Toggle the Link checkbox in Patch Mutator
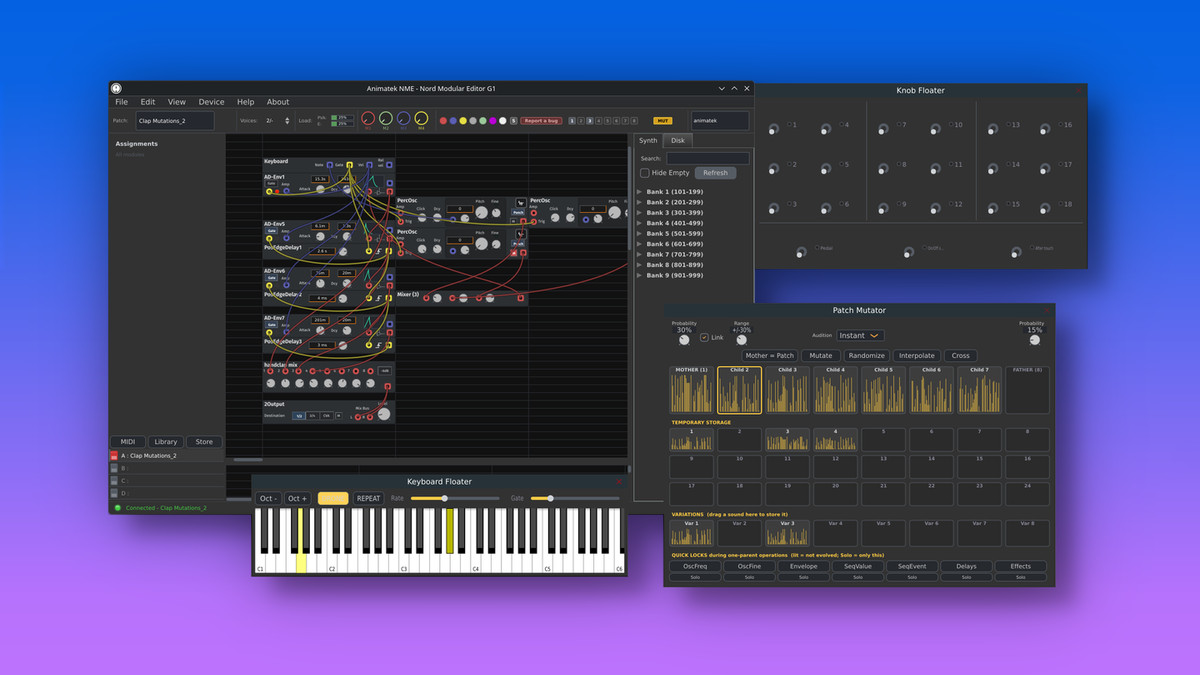This screenshot has width=1200, height=675. [x=705, y=337]
